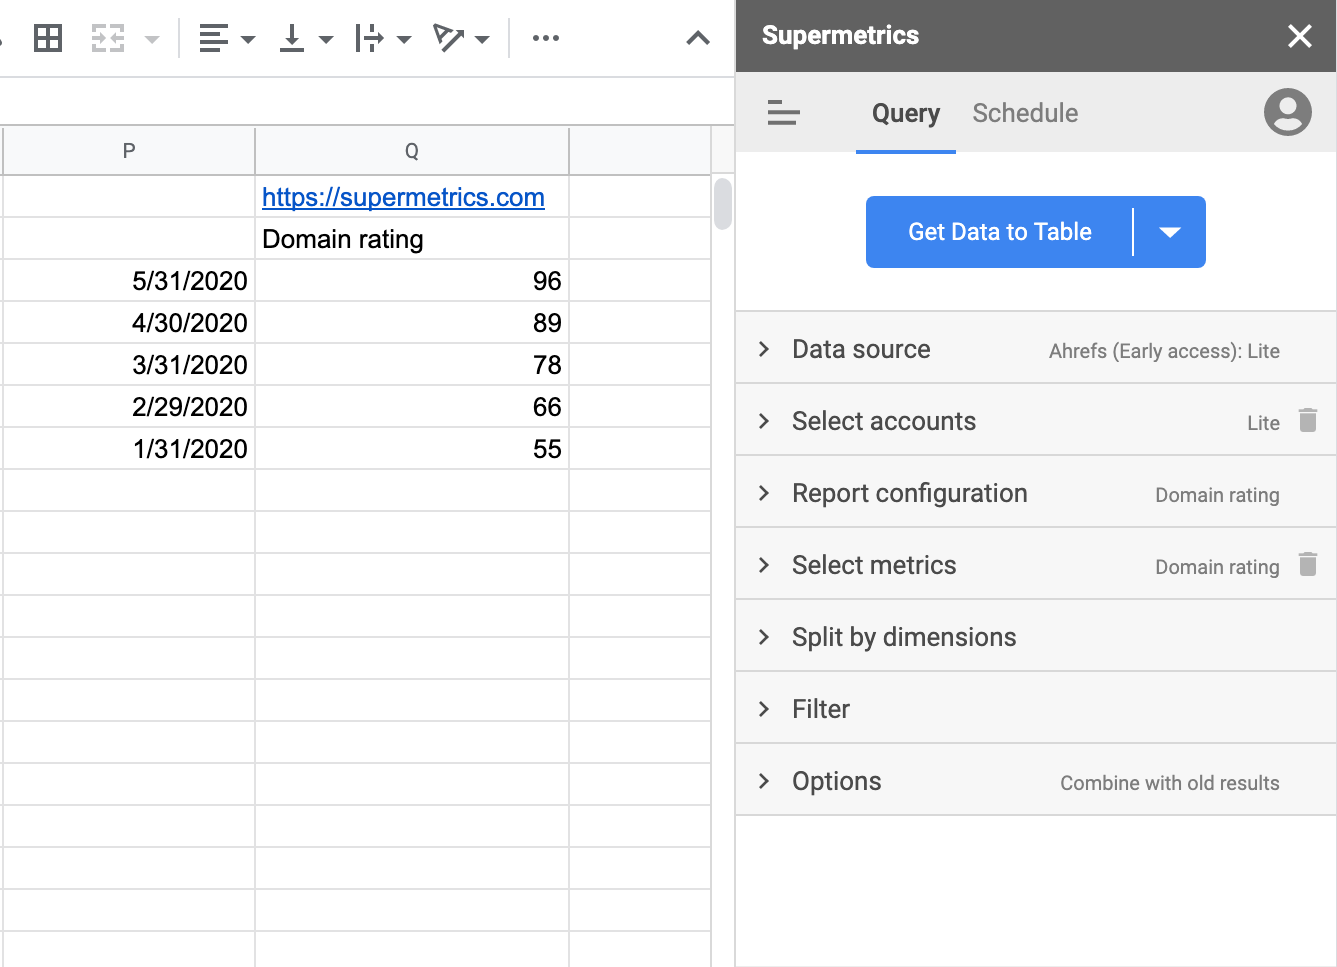Screen dimensions: 1337x967
Task: Delete the selected Lite account
Action: pyautogui.click(x=1308, y=420)
